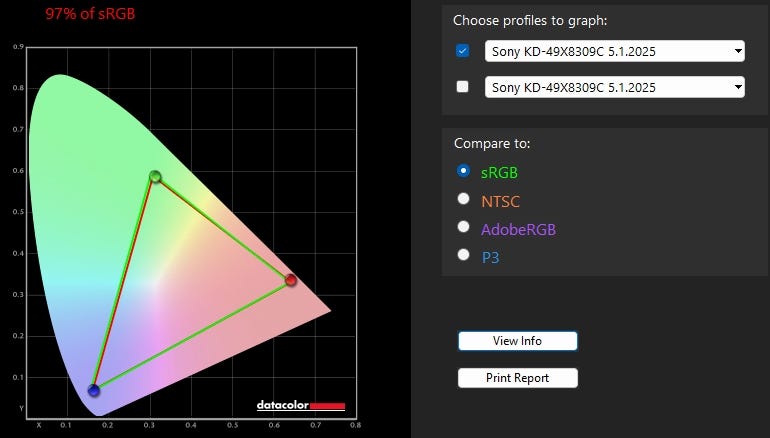Select the P3 comparison radio button

point(463,254)
